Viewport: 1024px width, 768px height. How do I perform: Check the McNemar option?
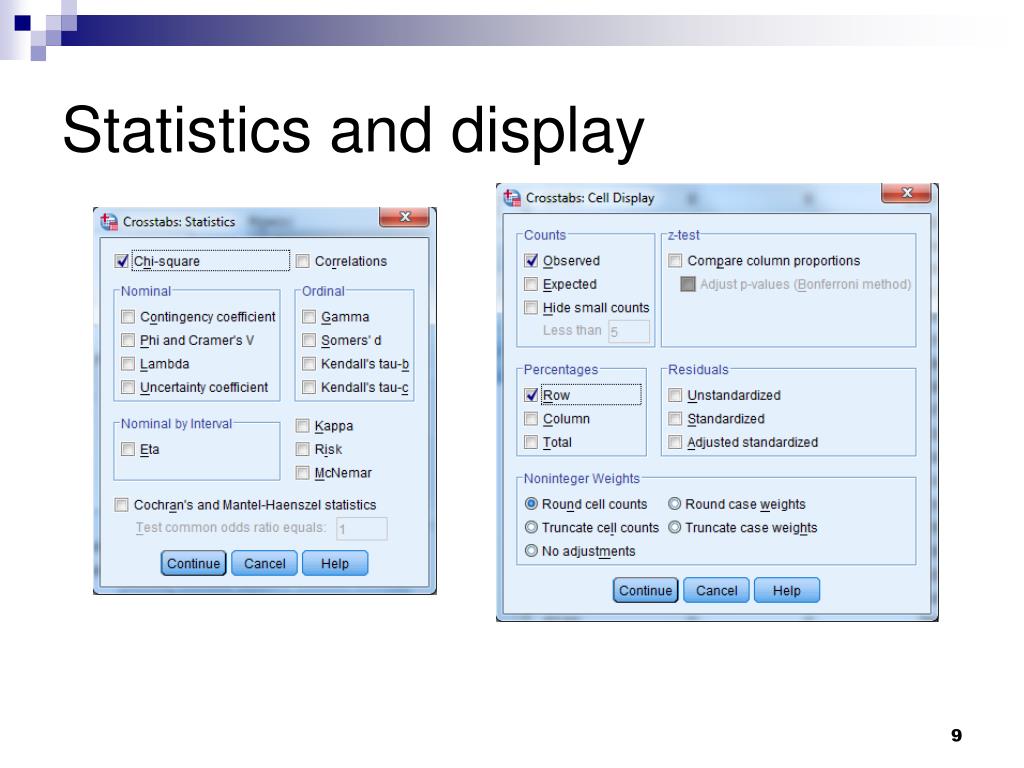click(302, 473)
